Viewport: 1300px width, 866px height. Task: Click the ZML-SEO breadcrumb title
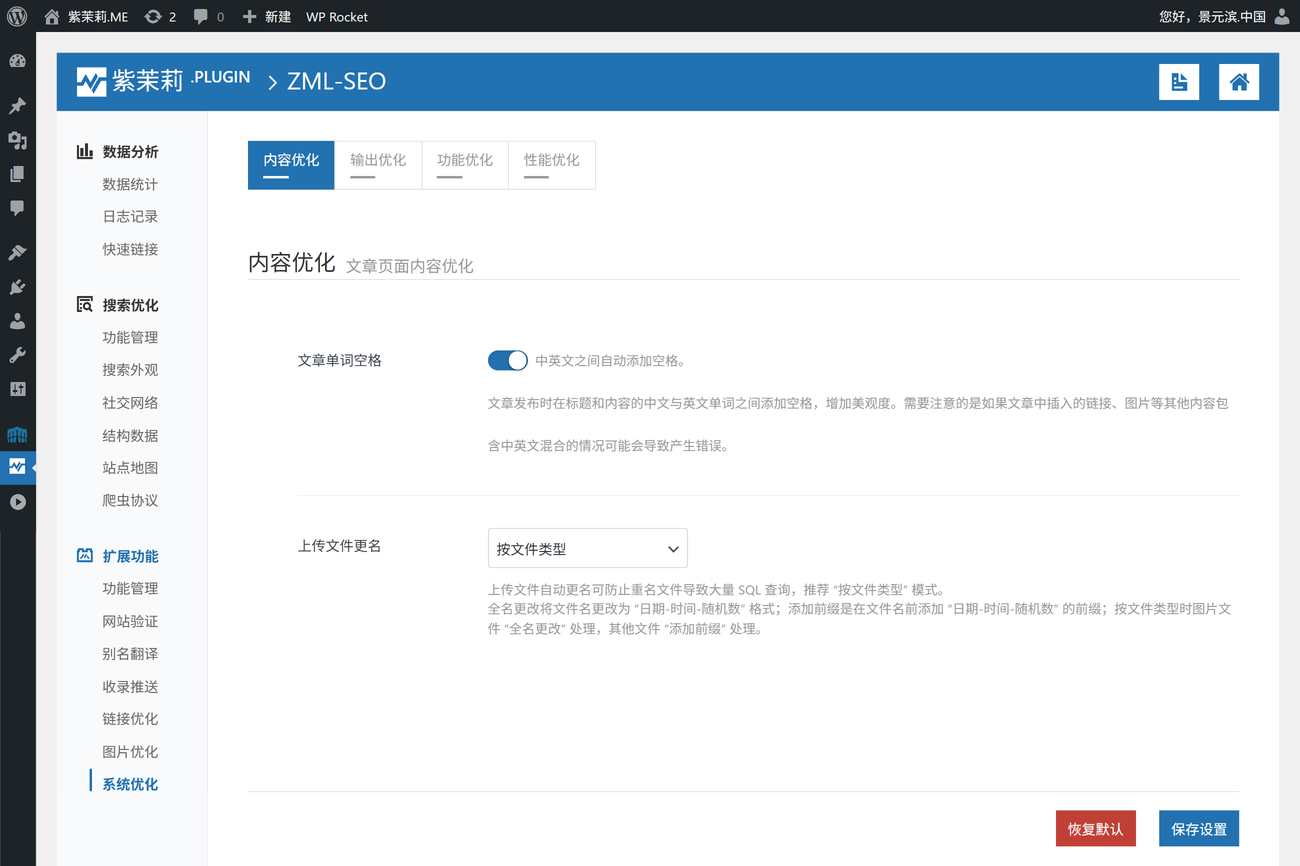336,82
